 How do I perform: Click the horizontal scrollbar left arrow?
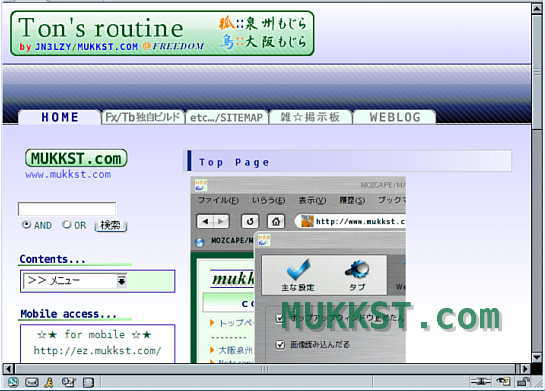pos(8,368)
